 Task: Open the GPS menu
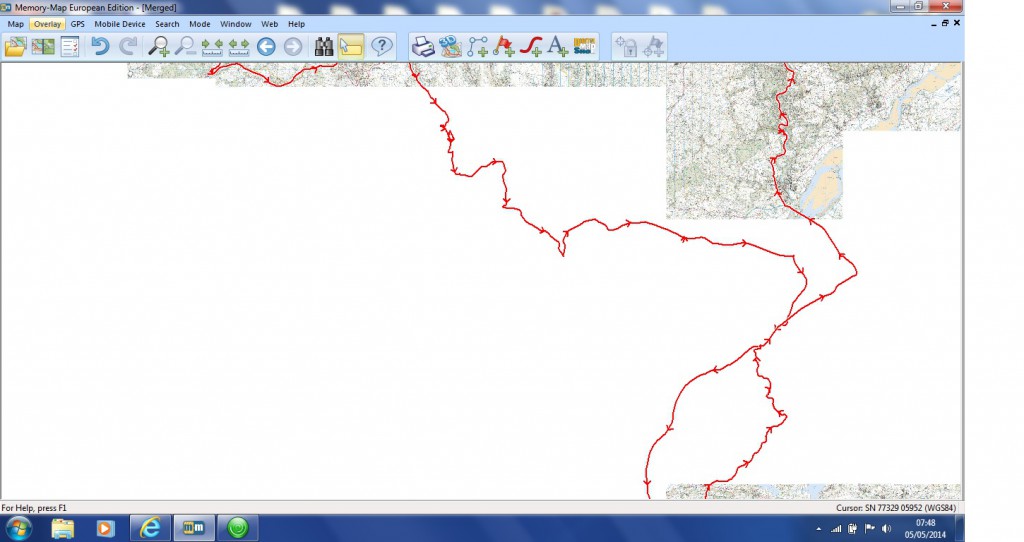pos(78,23)
